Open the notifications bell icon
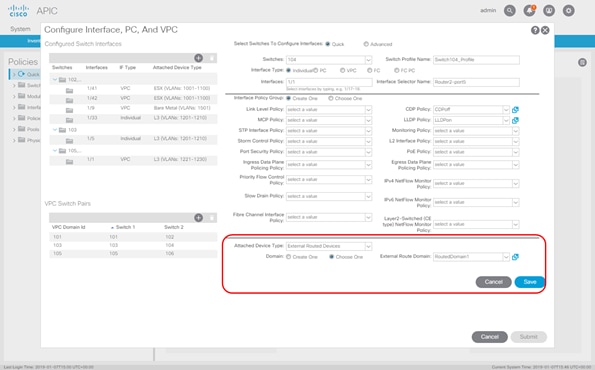The image size is (595, 370). [529, 11]
